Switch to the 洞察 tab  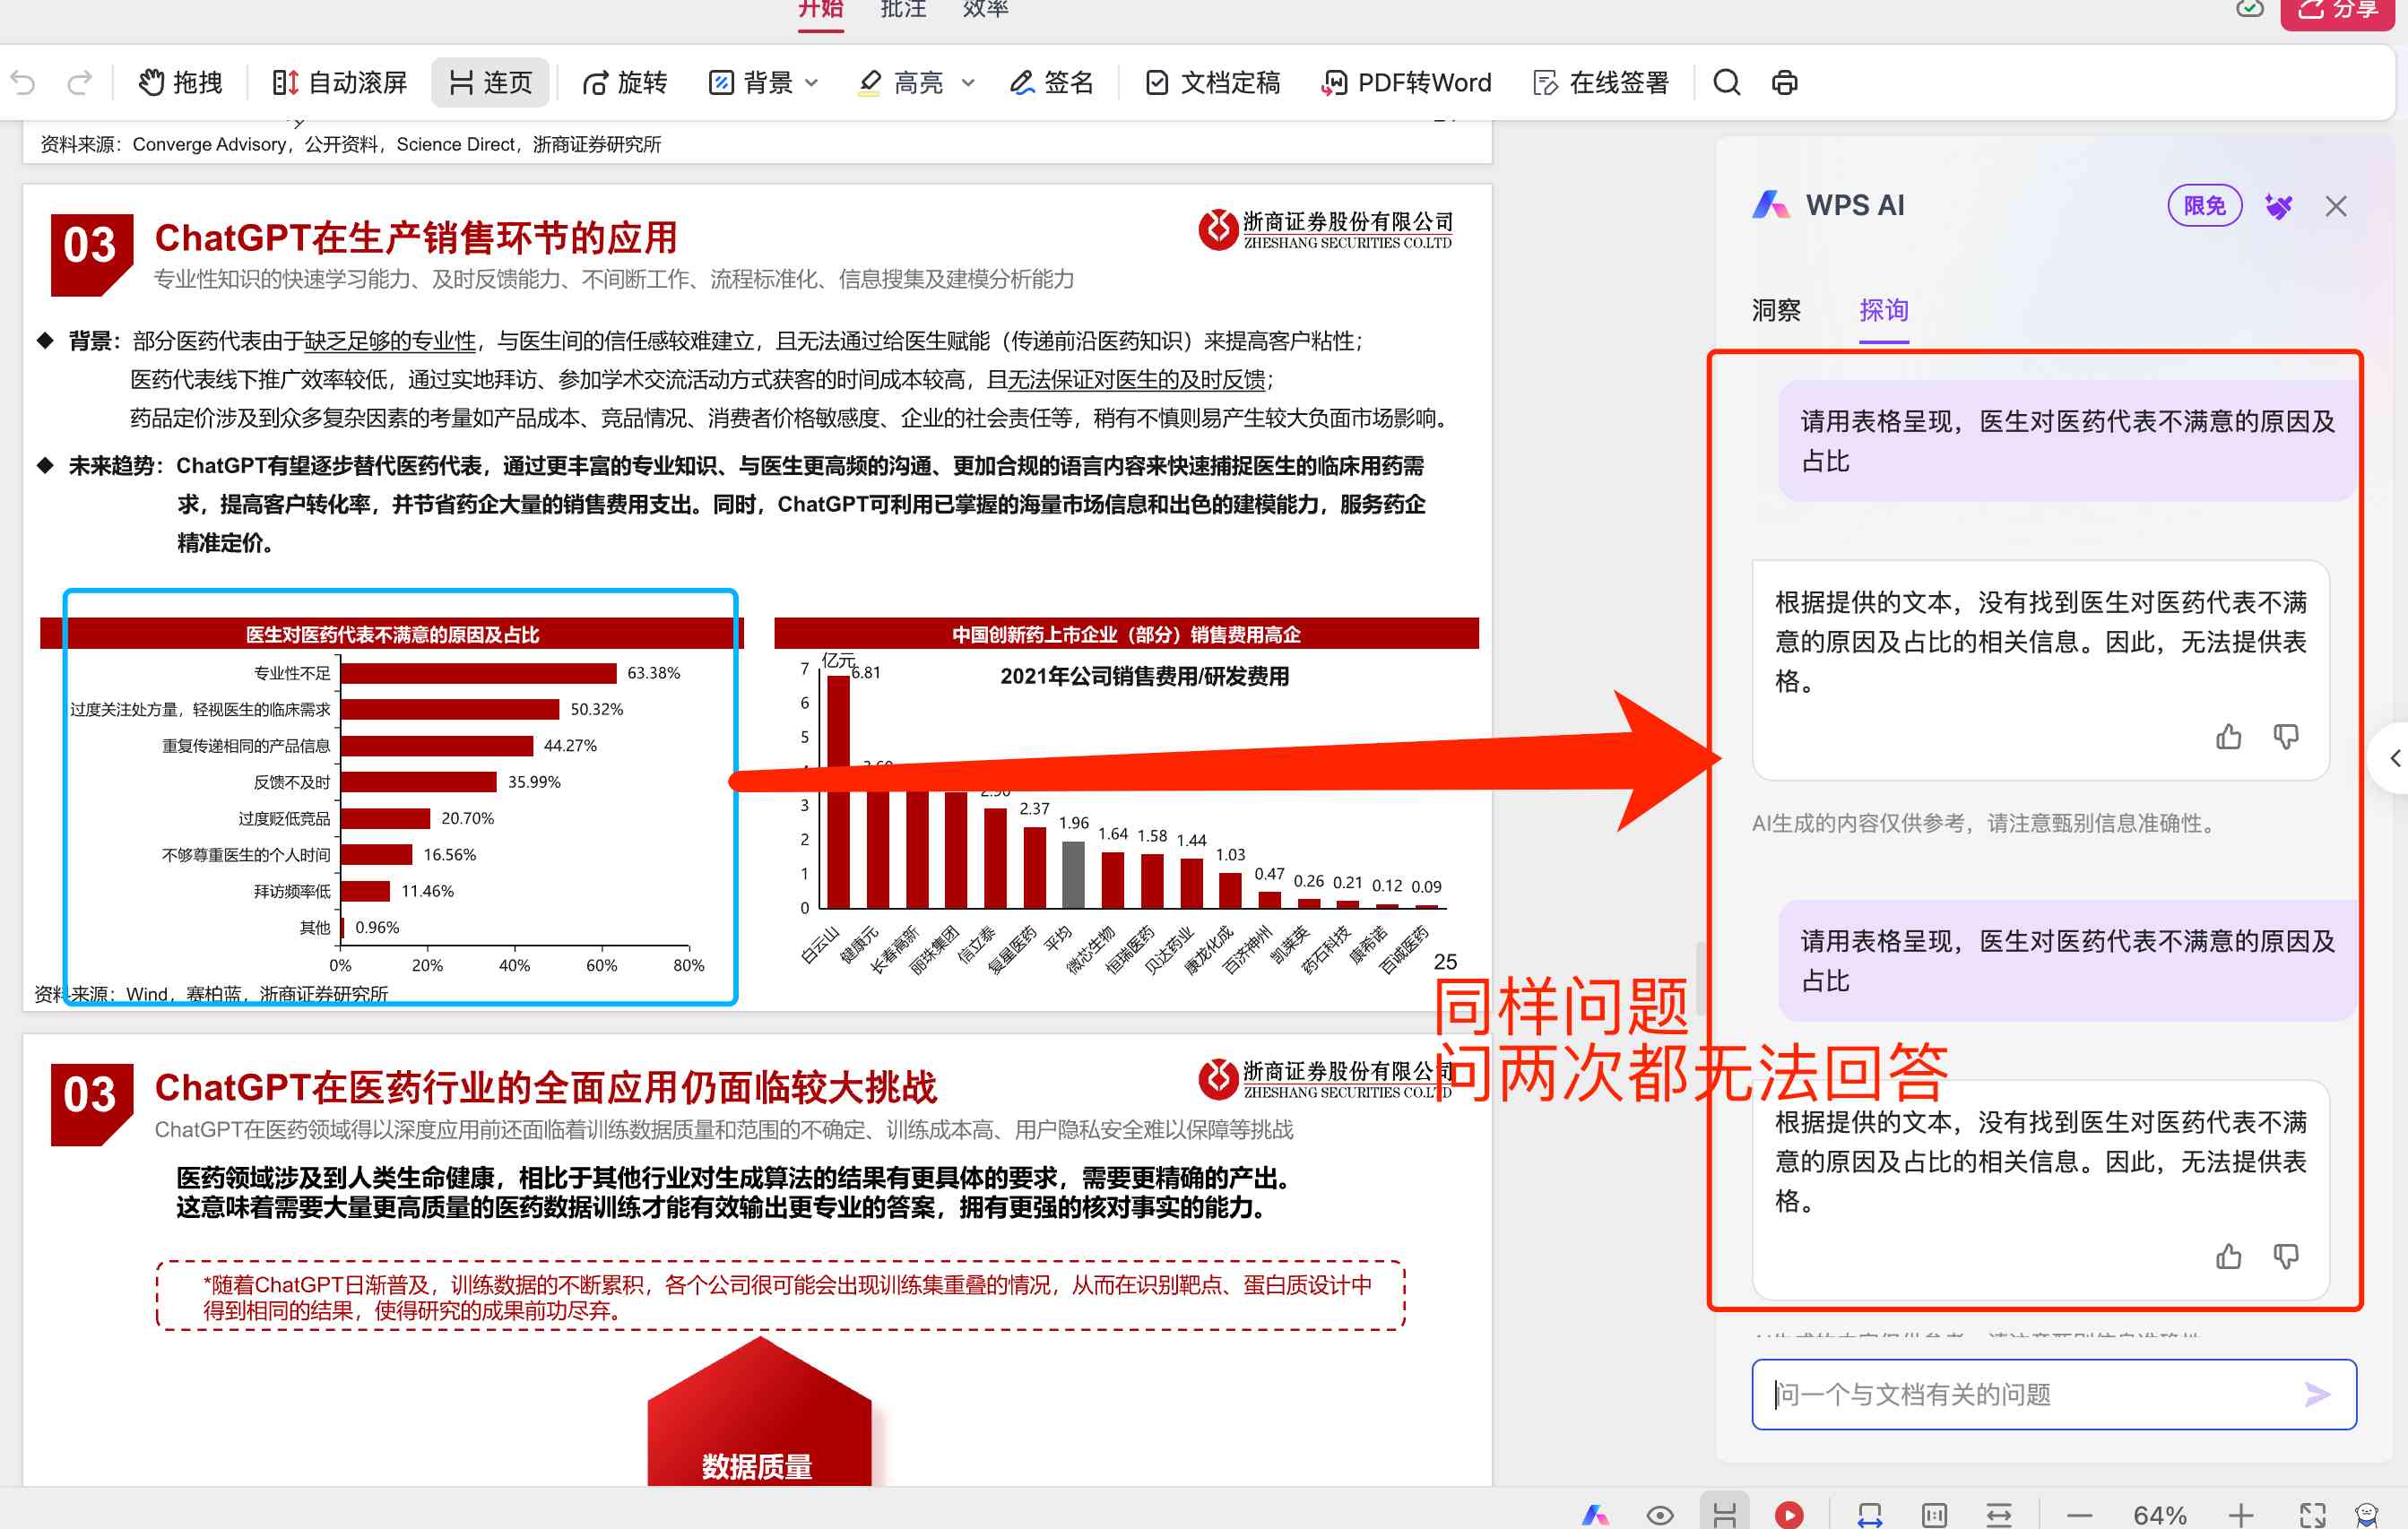pos(1776,311)
